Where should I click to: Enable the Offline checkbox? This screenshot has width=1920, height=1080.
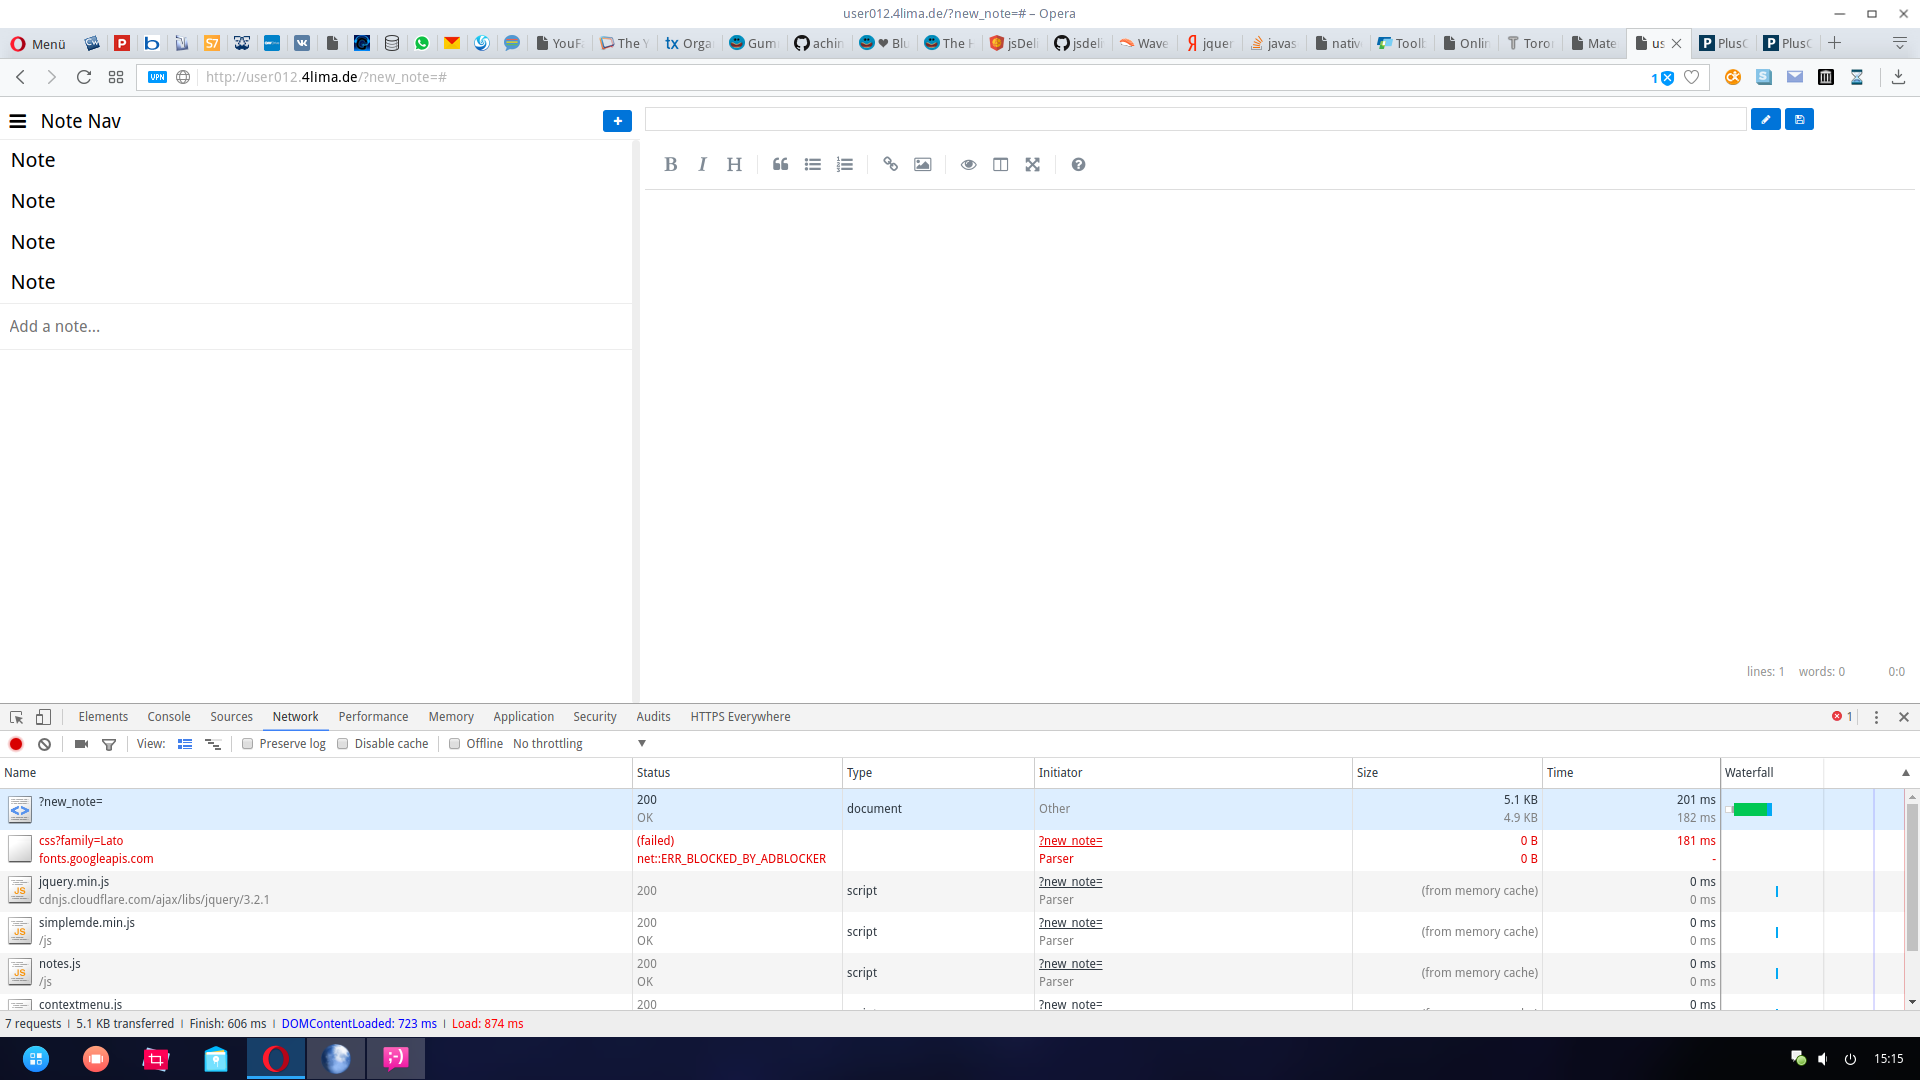click(455, 744)
